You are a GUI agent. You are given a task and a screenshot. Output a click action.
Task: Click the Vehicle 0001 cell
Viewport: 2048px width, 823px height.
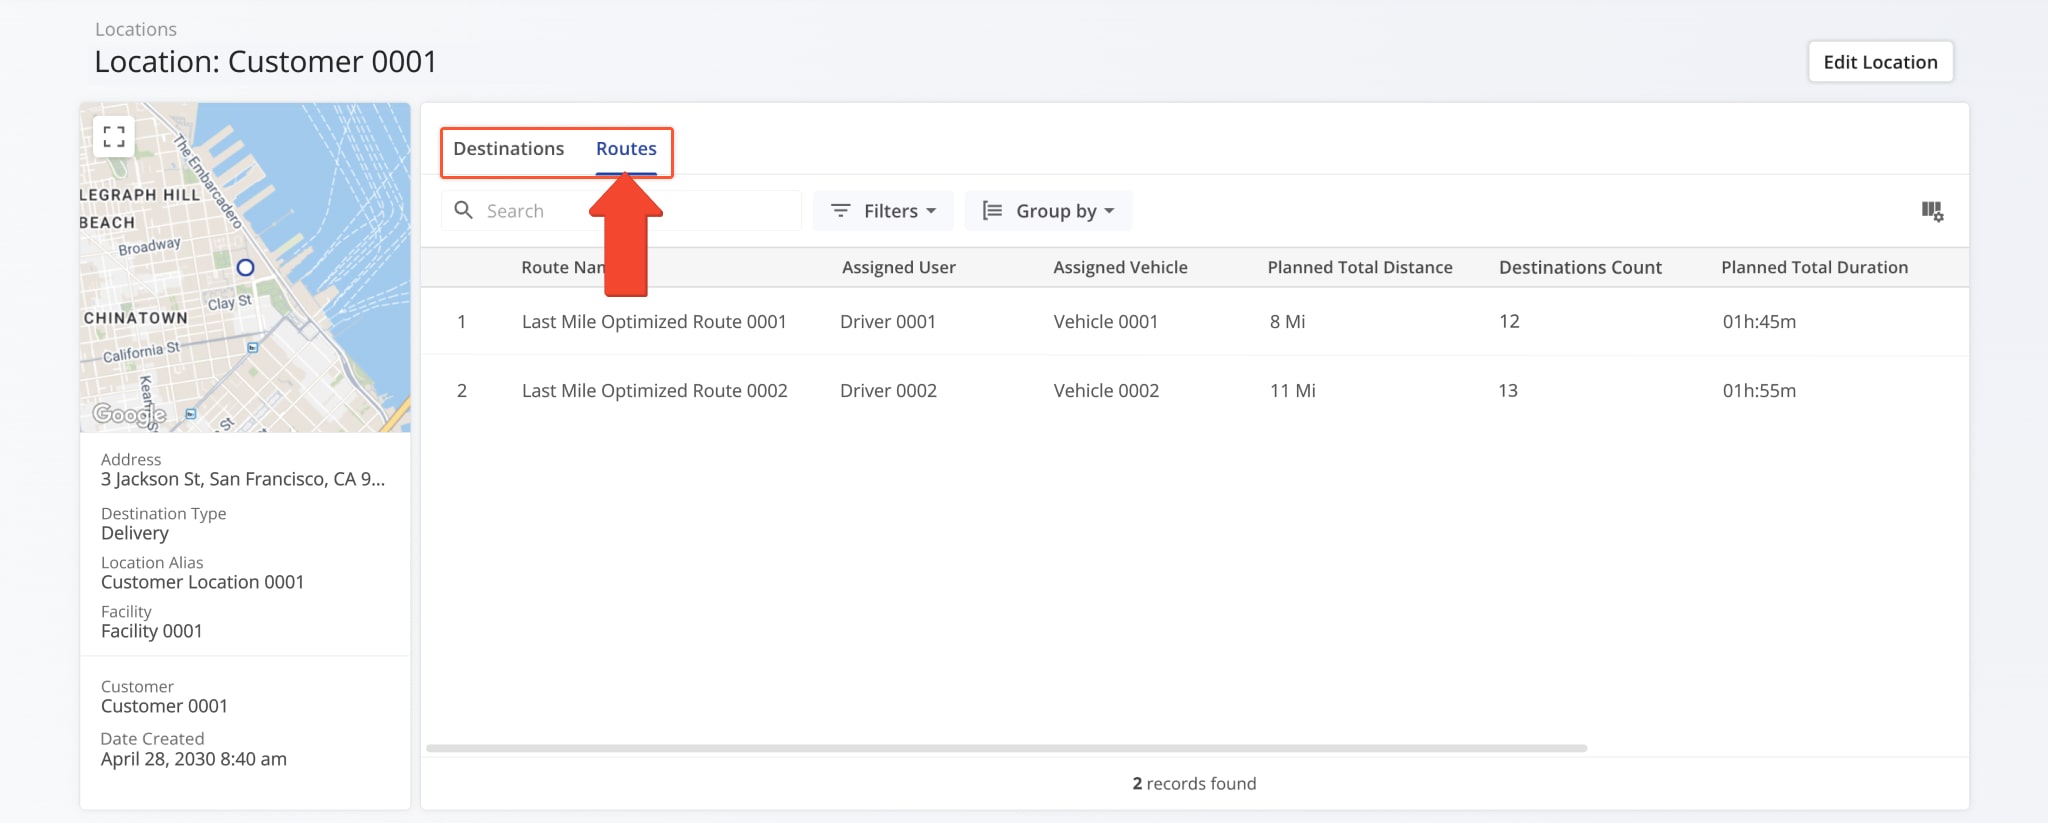coord(1106,322)
